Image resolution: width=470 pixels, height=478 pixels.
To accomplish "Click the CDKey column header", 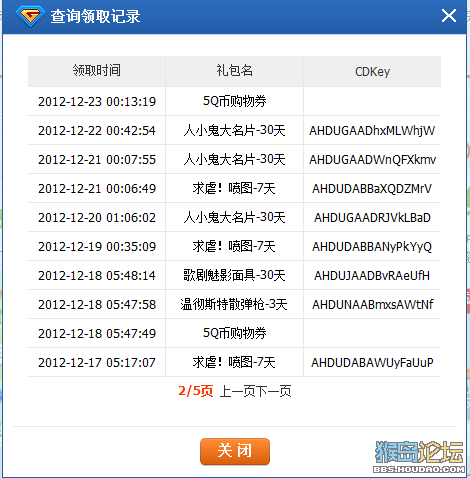I will 372,72.
